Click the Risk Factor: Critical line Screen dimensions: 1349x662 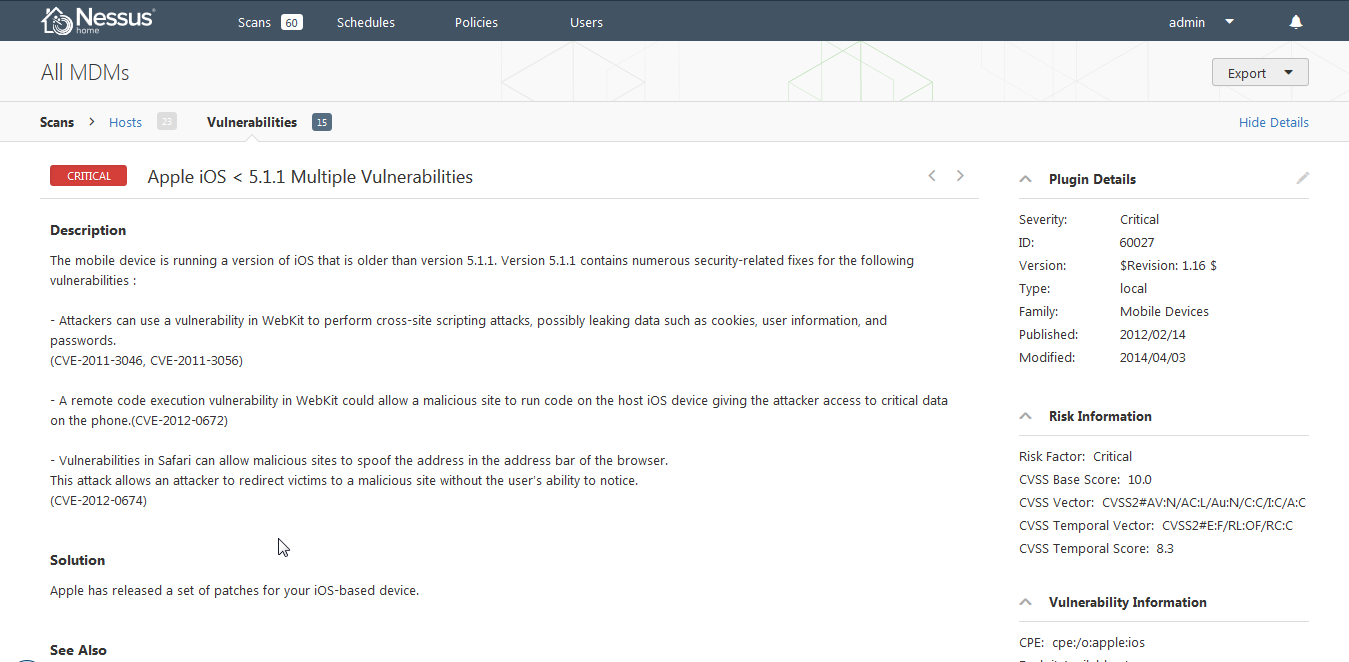(1075, 456)
